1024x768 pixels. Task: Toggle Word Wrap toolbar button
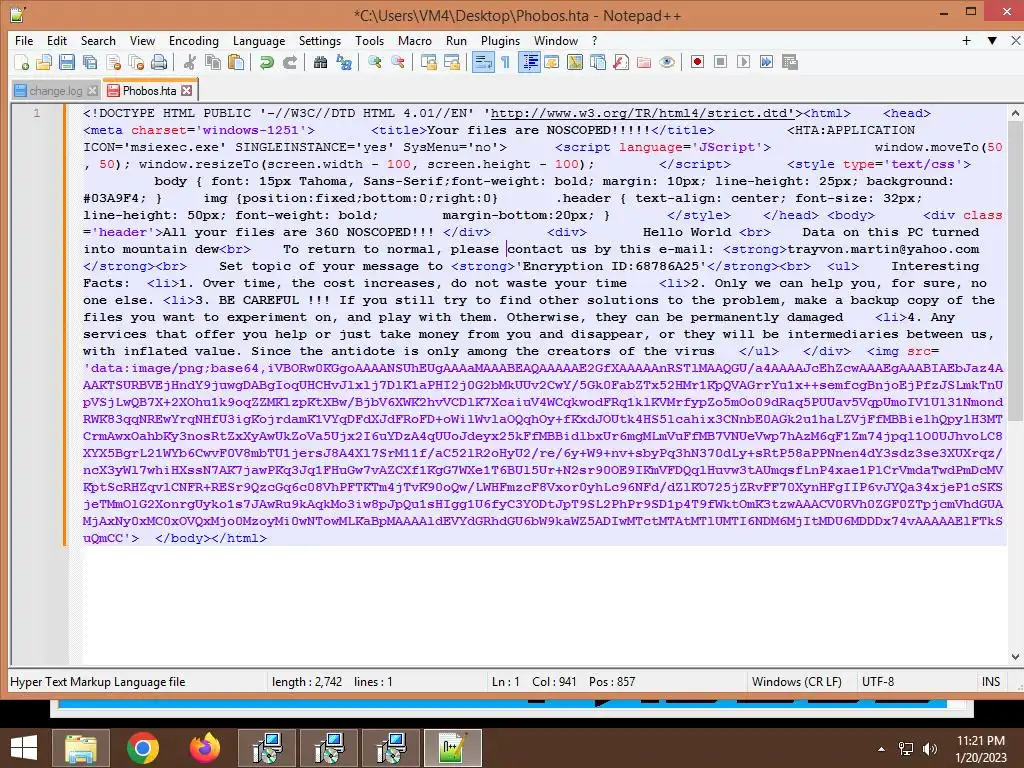point(483,62)
